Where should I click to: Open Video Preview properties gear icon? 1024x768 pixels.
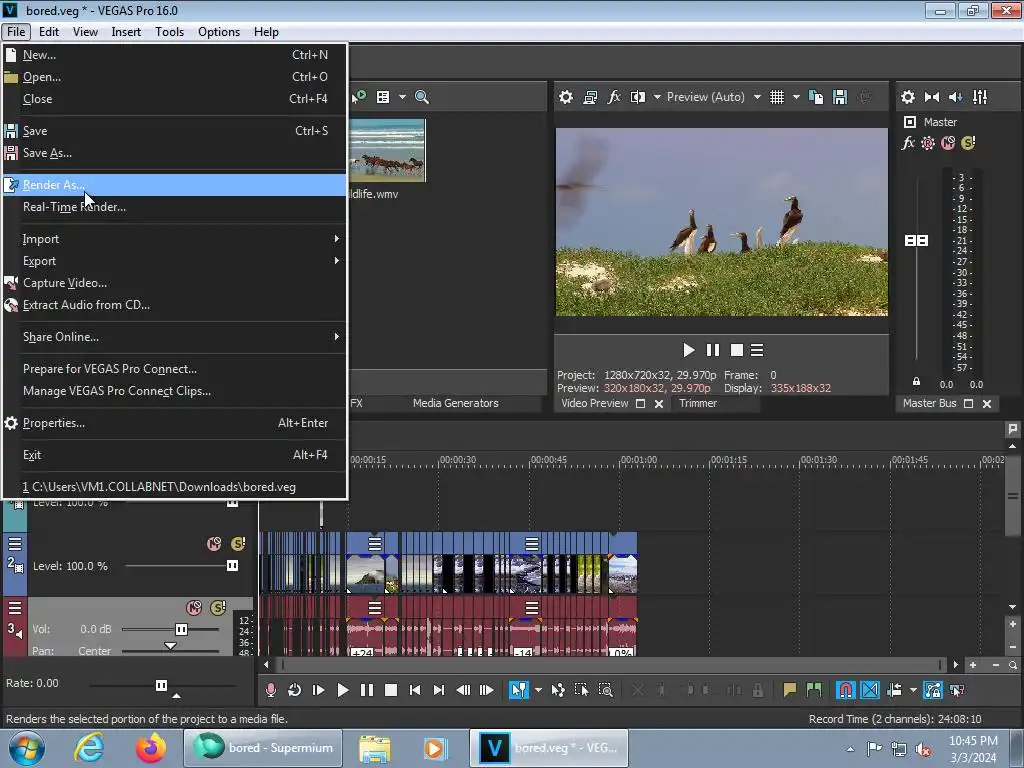click(566, 97)
